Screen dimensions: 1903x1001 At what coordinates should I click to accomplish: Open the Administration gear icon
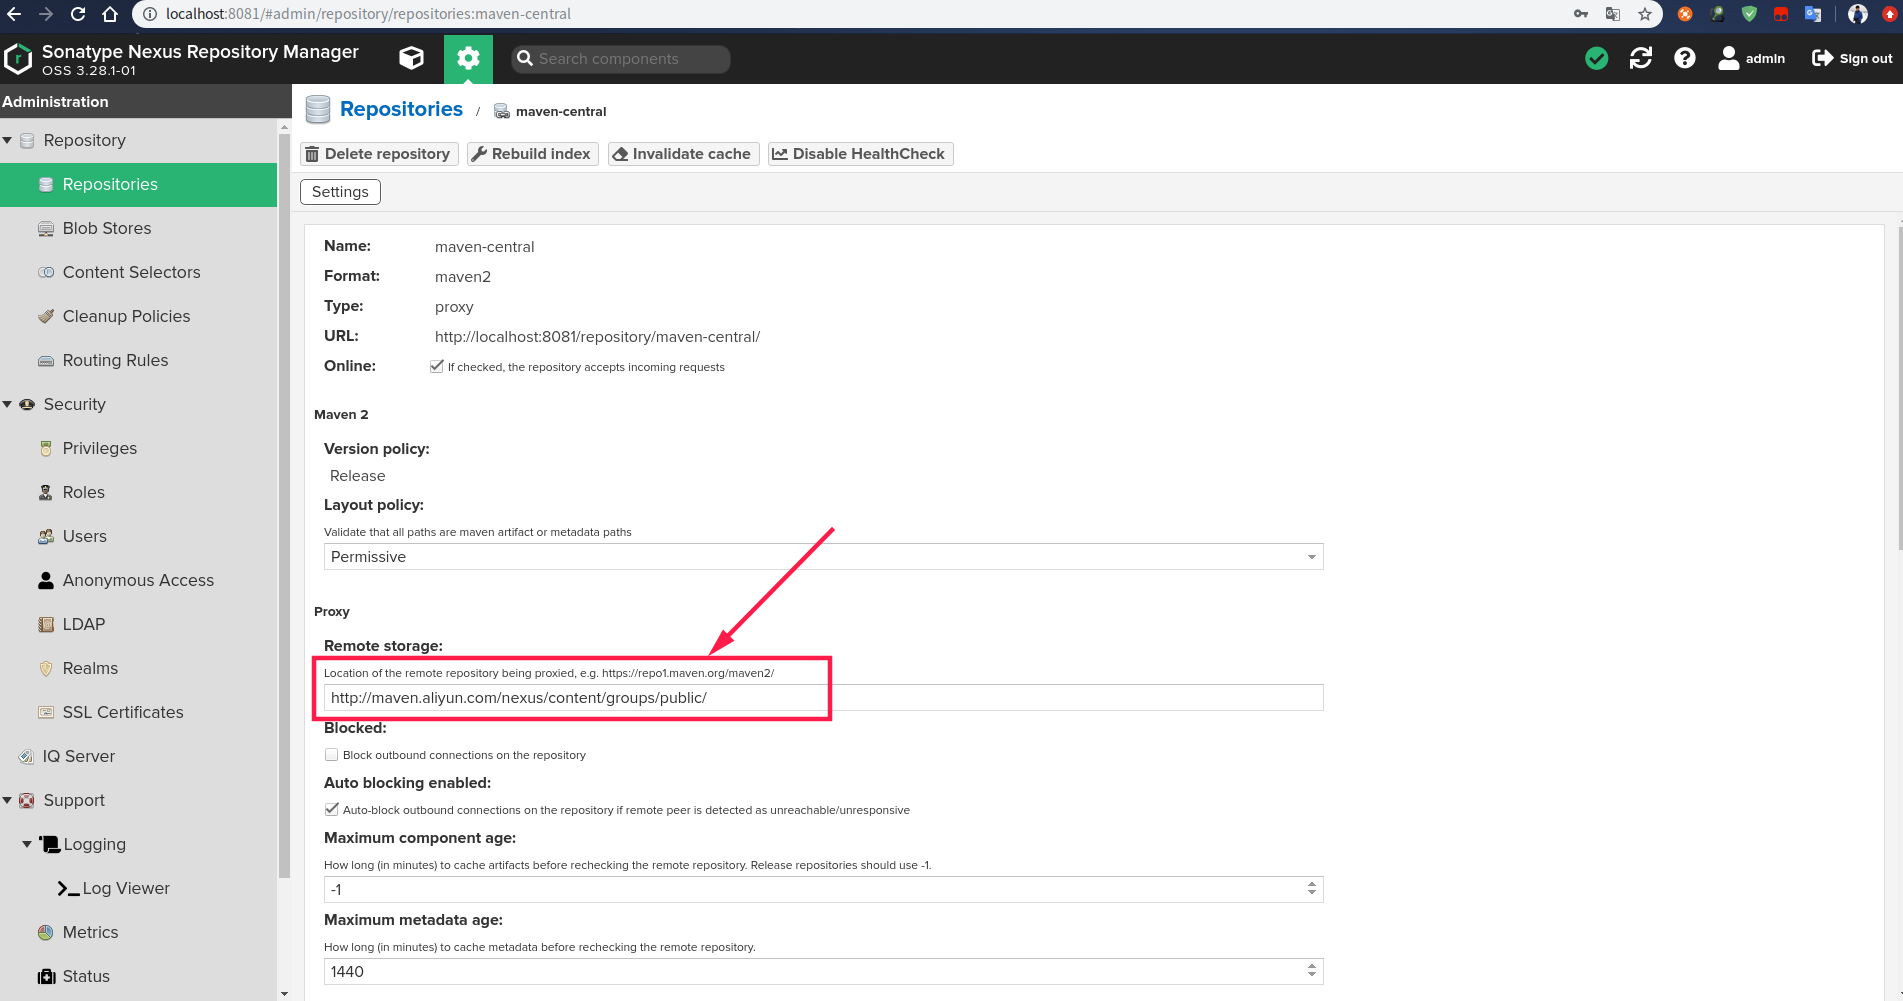468,58
